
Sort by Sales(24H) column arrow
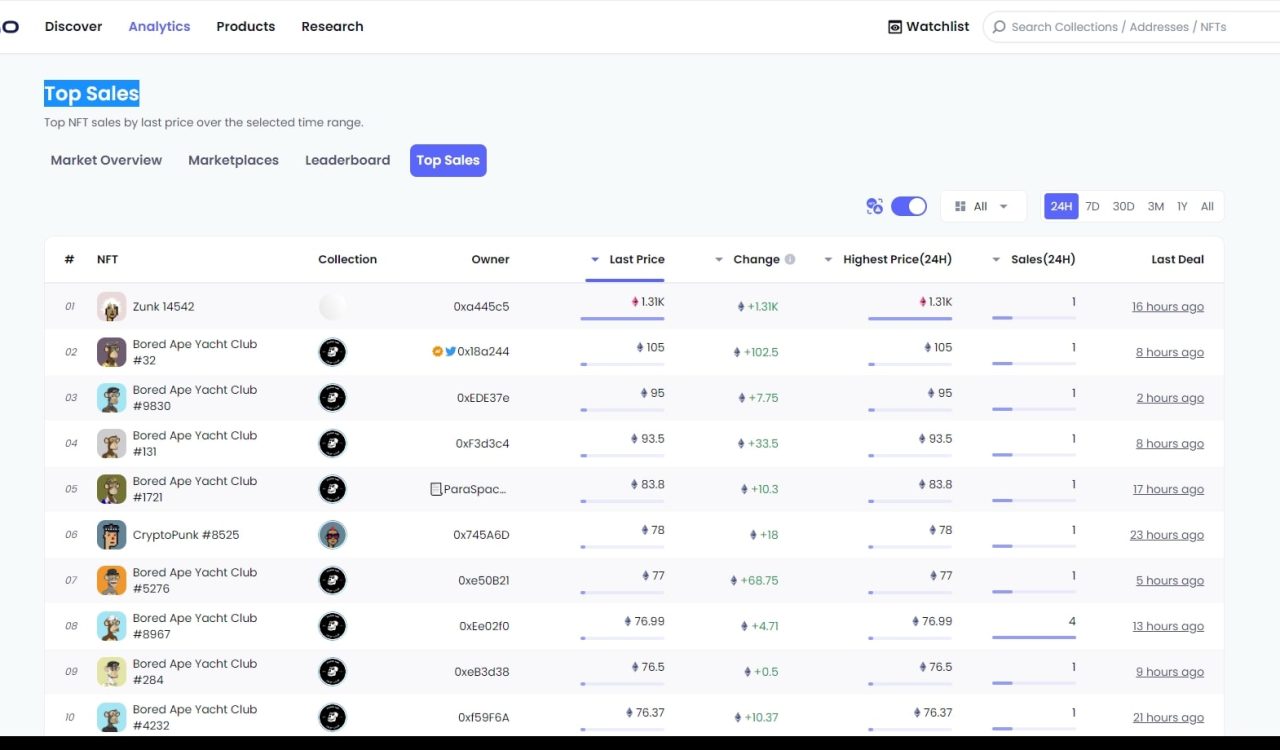tap(996, 260)
